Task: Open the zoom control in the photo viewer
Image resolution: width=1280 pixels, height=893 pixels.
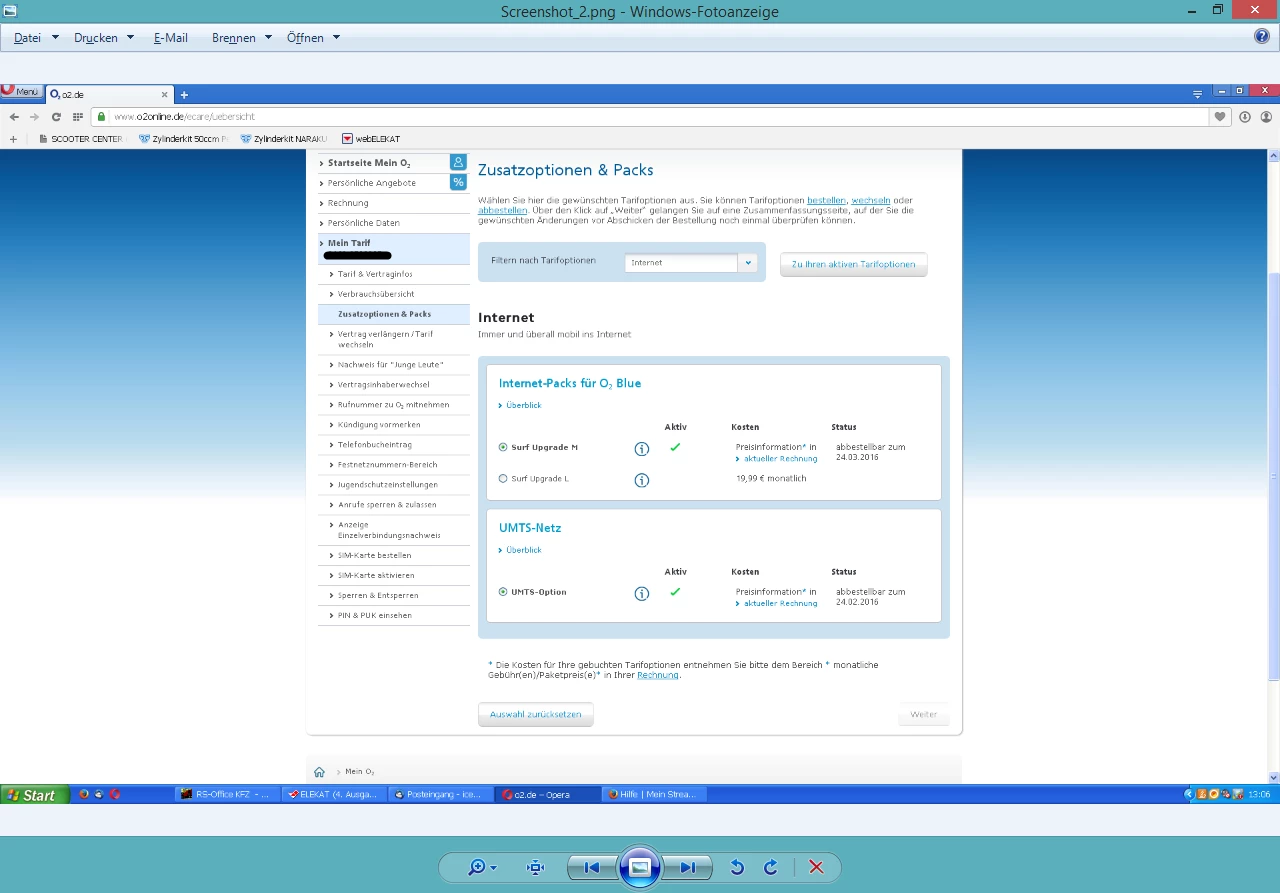Action: coord(482,868)
